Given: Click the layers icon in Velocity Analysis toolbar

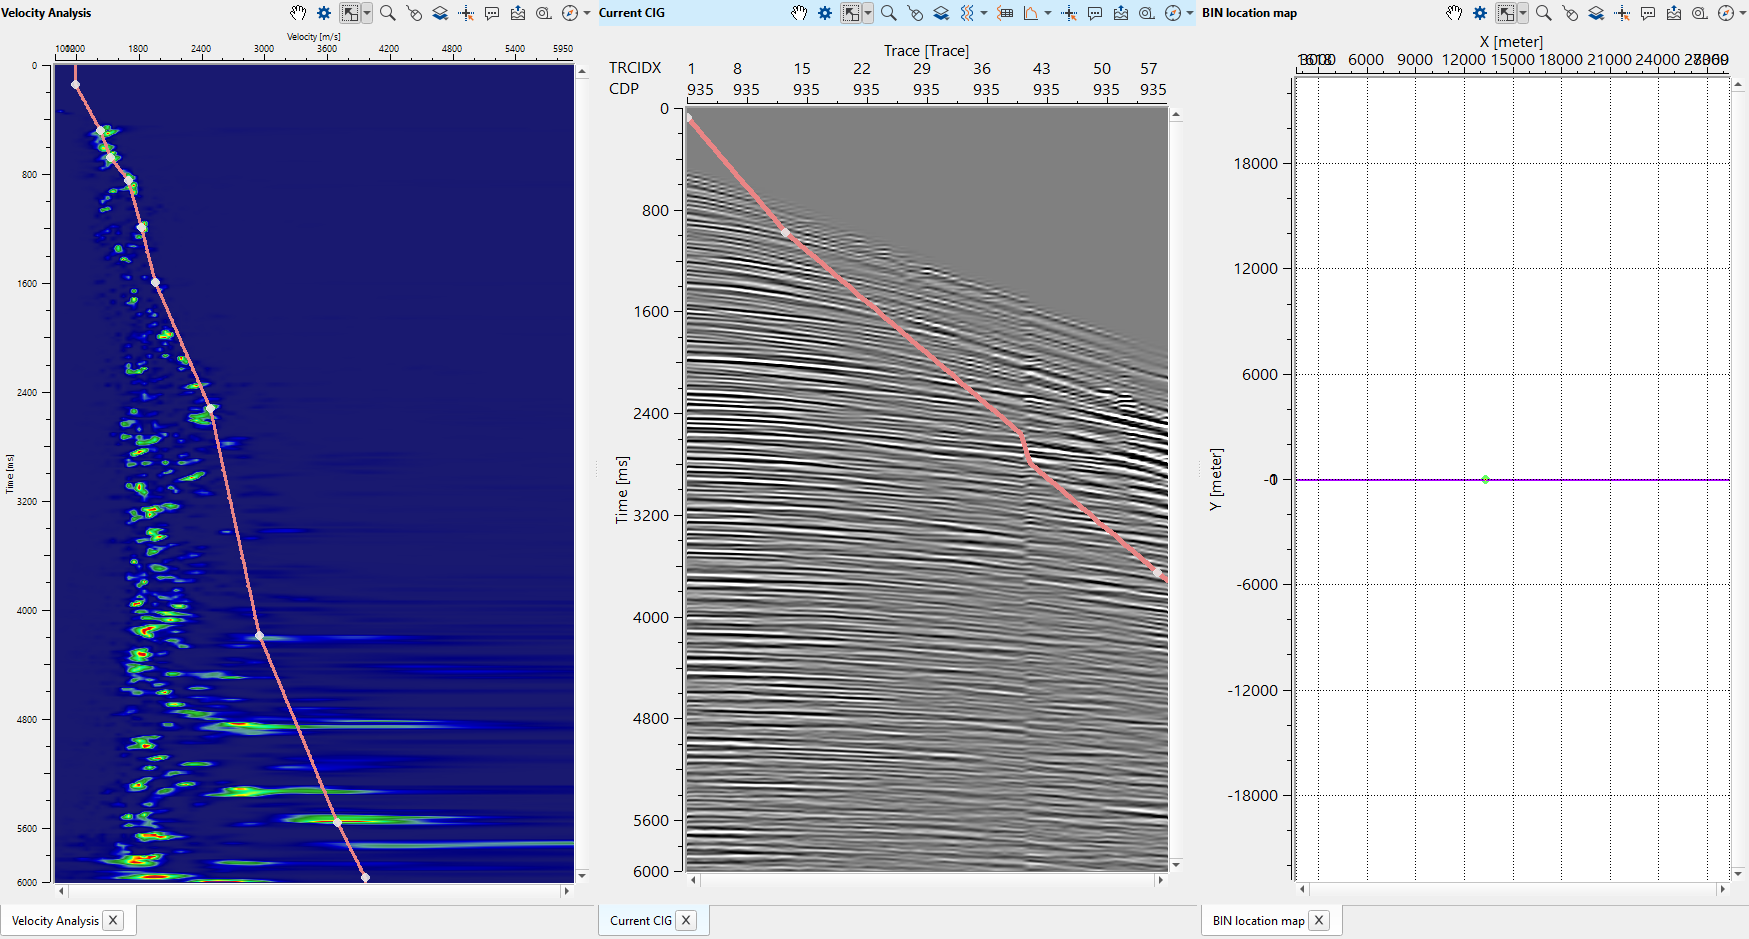Looking at the screenshot, I should tap(440, 13).
